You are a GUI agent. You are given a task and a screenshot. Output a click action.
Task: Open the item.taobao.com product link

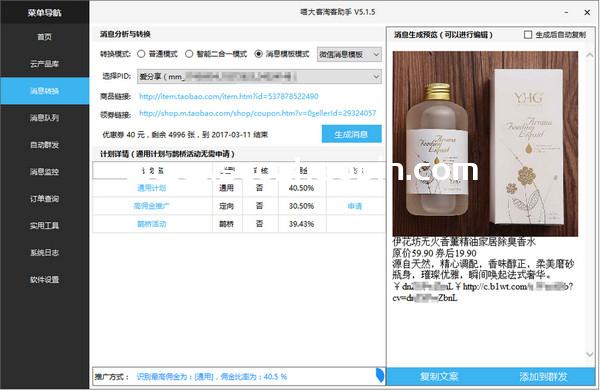coord(229,96)
